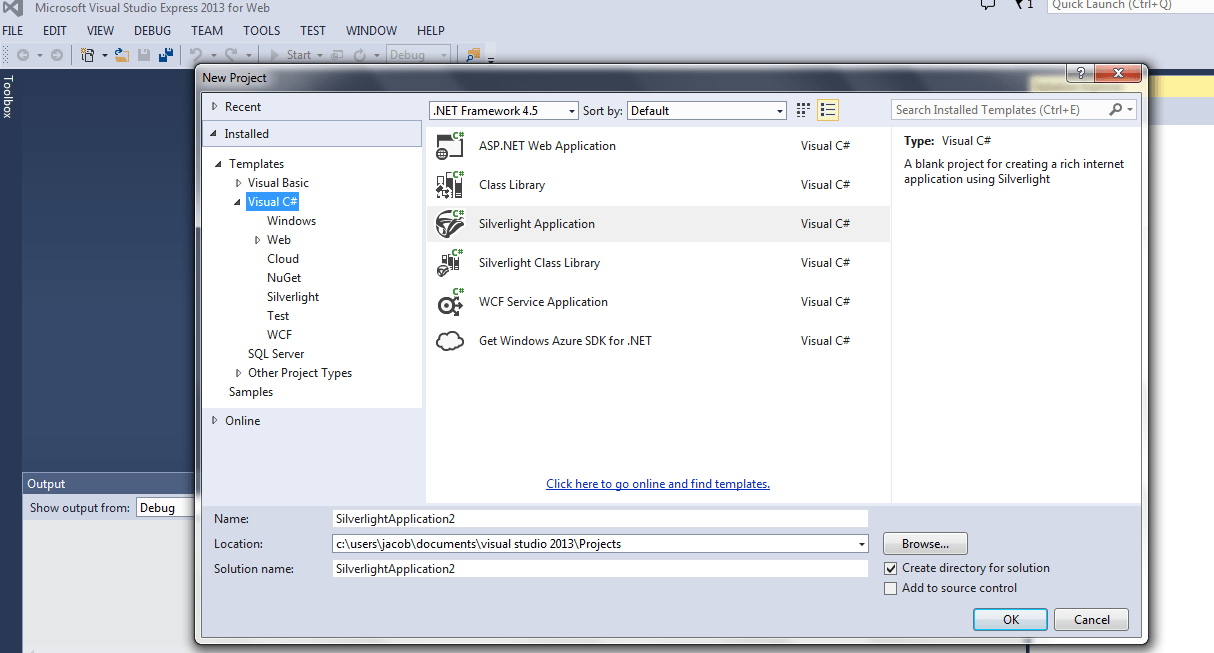Image resolution: width=1214 pixels, height=653 pixels.
Task: Select the Samples tree item
Action: (x=251, y=392)
